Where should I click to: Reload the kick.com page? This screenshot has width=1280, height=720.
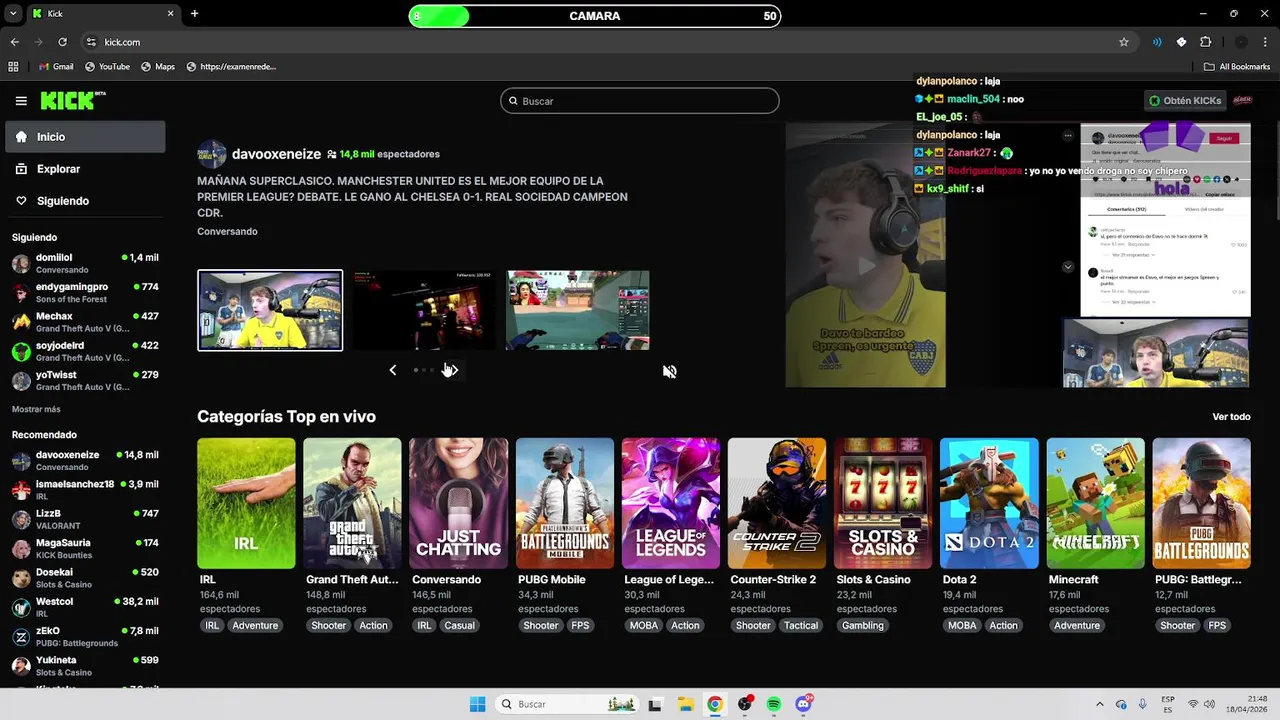coord(62,42)
